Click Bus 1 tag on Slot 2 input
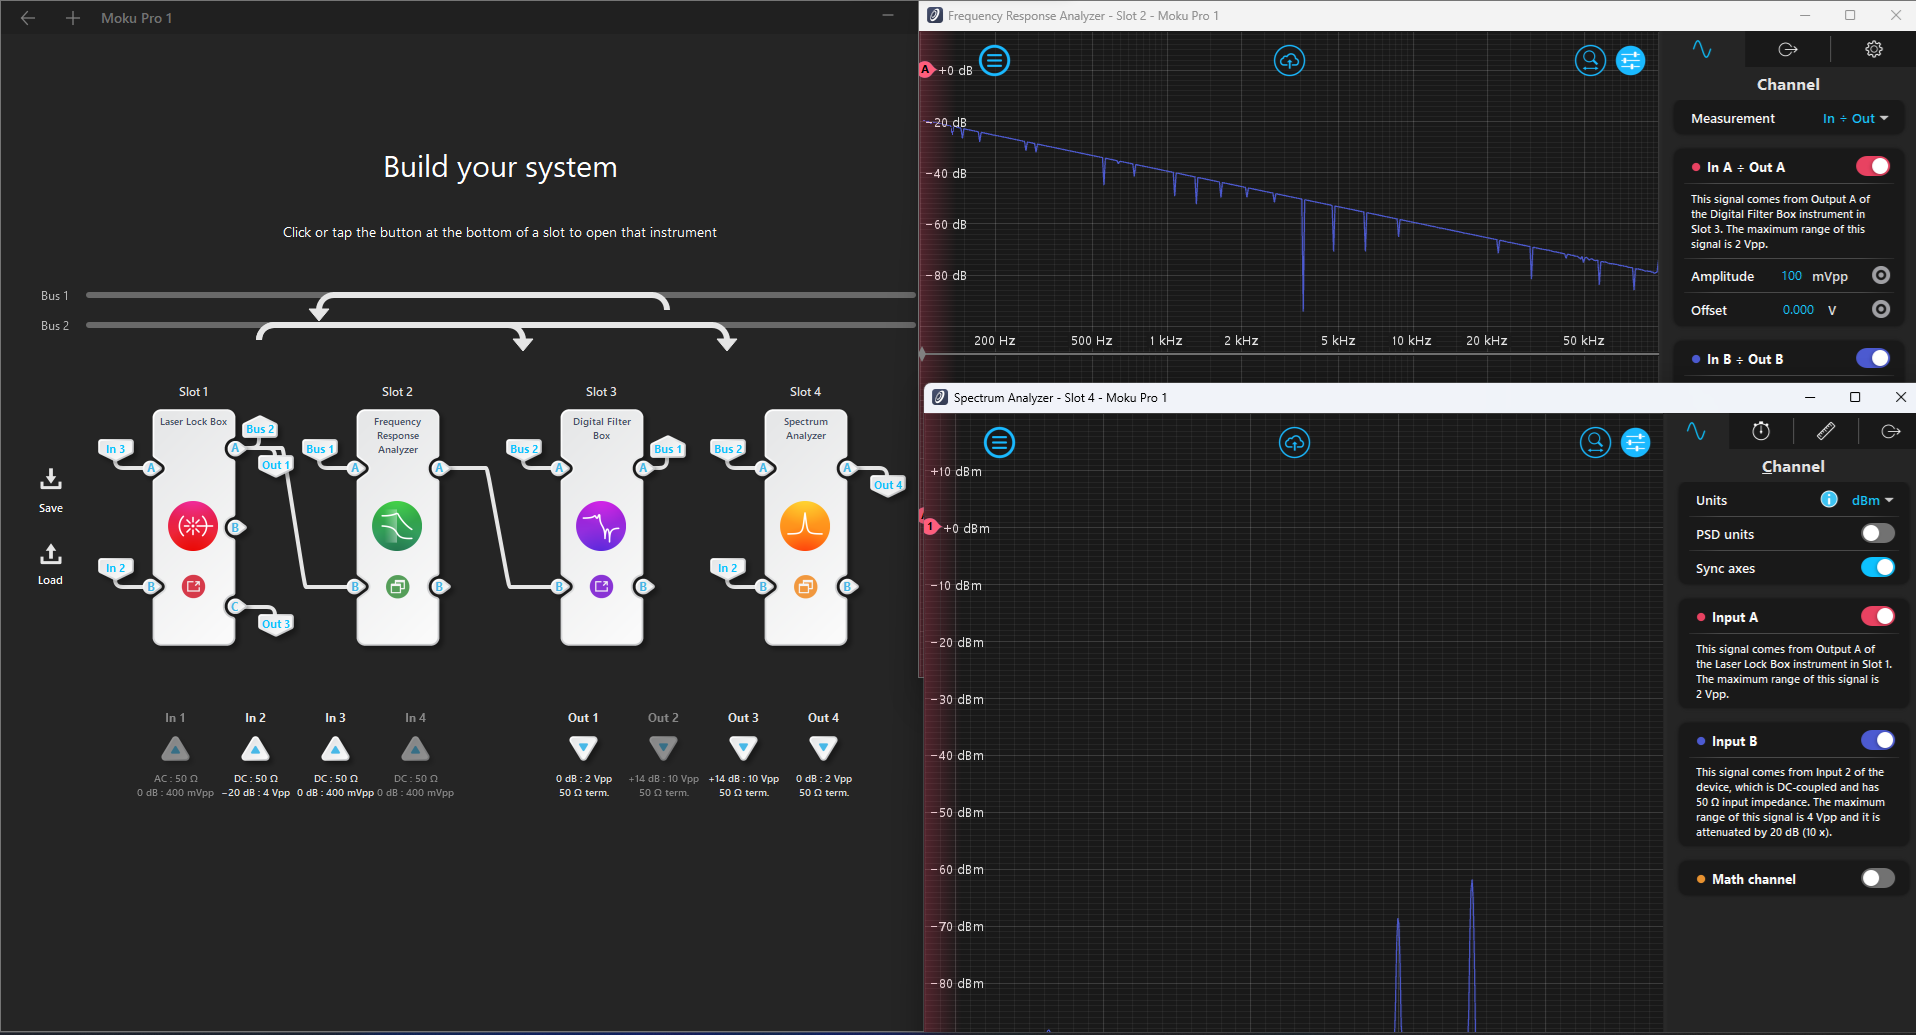This screenshot has width=1917, height=1035. pos(320,449)
